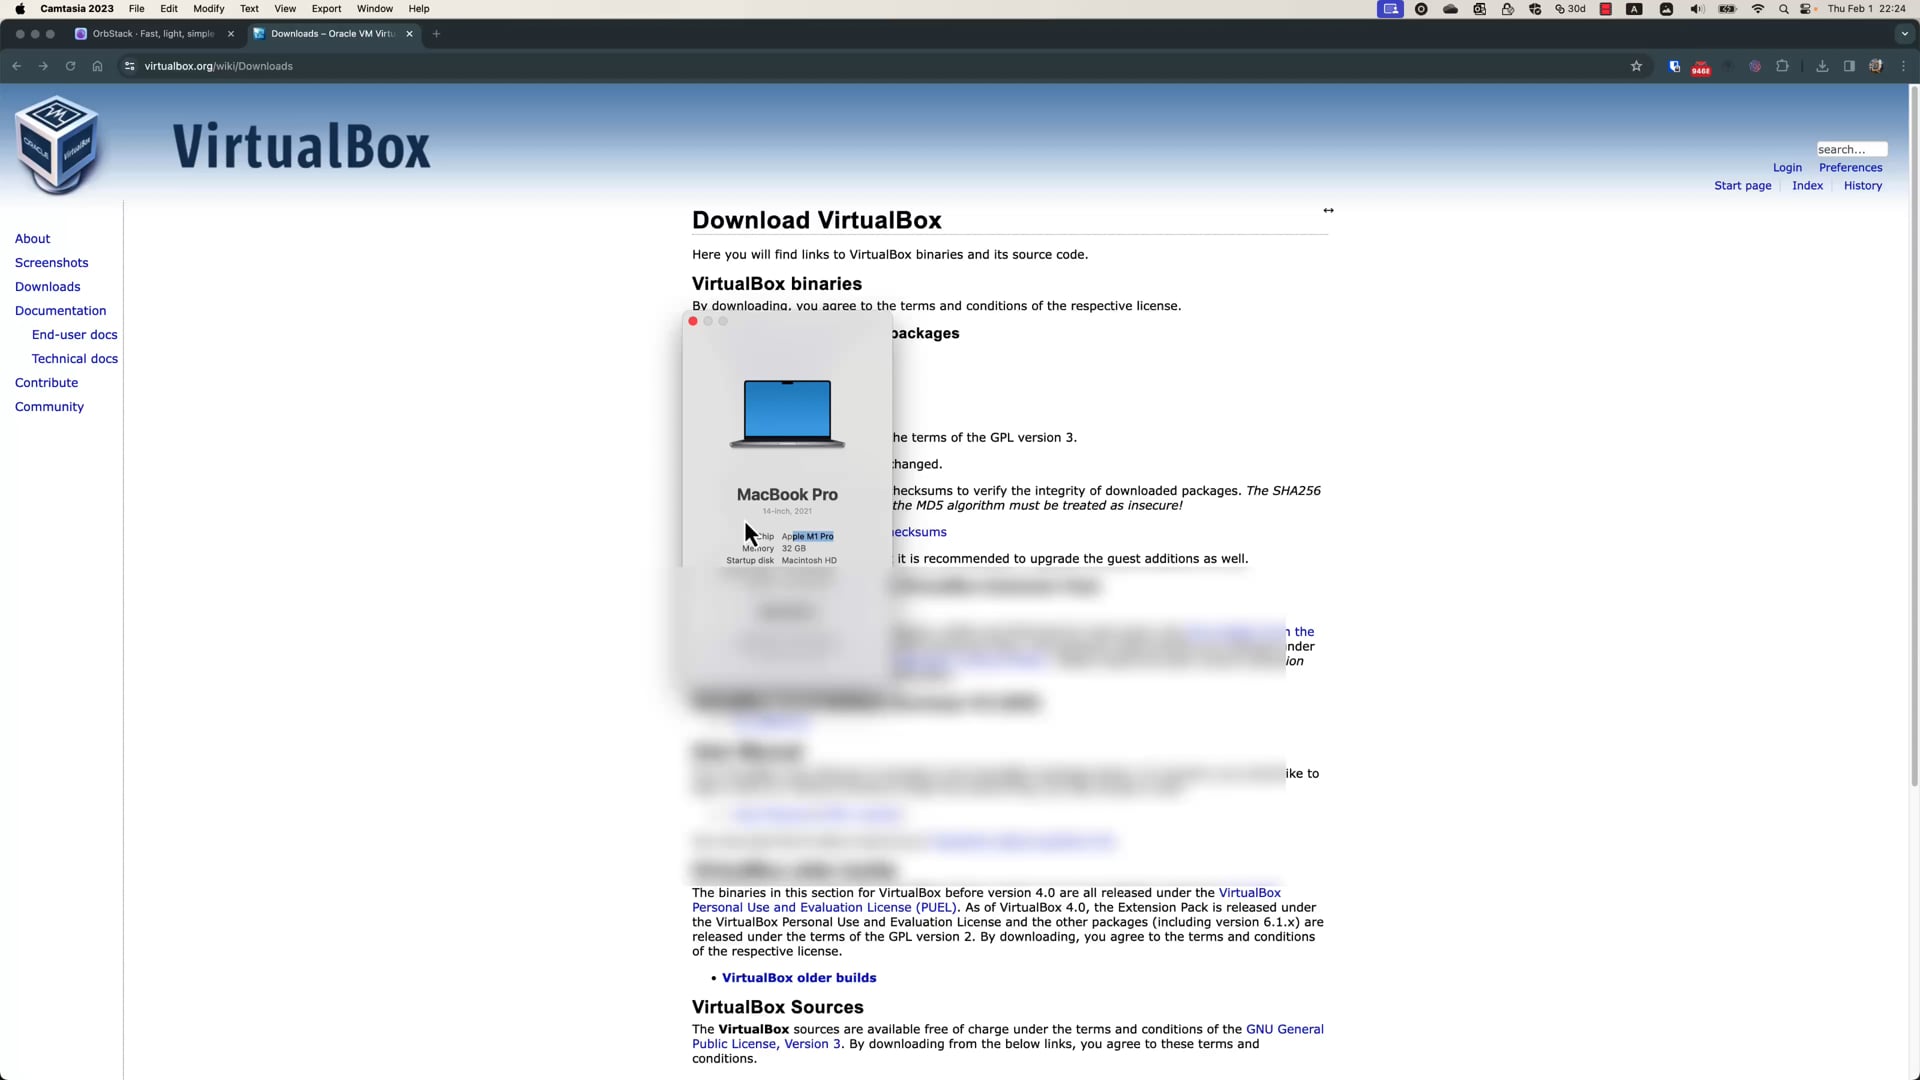The height and width of the screenshot is (1080, 1920).
Task: Bookmark this page with the star icon
Action: click(x=1636, y=66)
